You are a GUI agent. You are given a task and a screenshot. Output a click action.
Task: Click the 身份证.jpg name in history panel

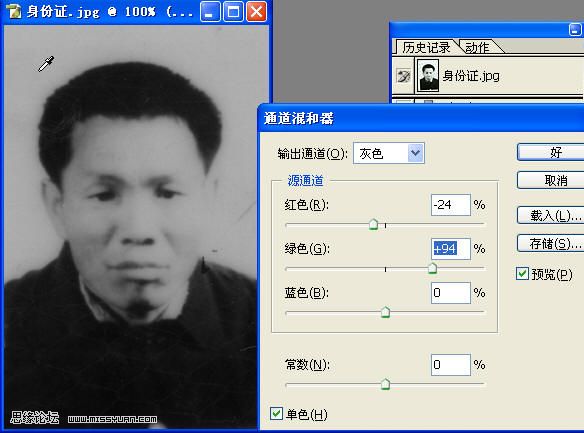(x=471, y=76)
